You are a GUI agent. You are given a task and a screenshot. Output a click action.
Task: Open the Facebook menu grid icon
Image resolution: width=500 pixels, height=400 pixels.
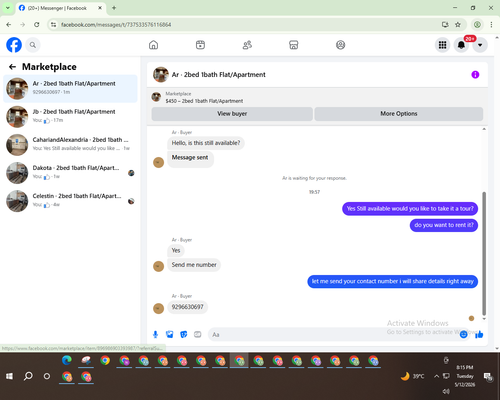coord(442,45)
